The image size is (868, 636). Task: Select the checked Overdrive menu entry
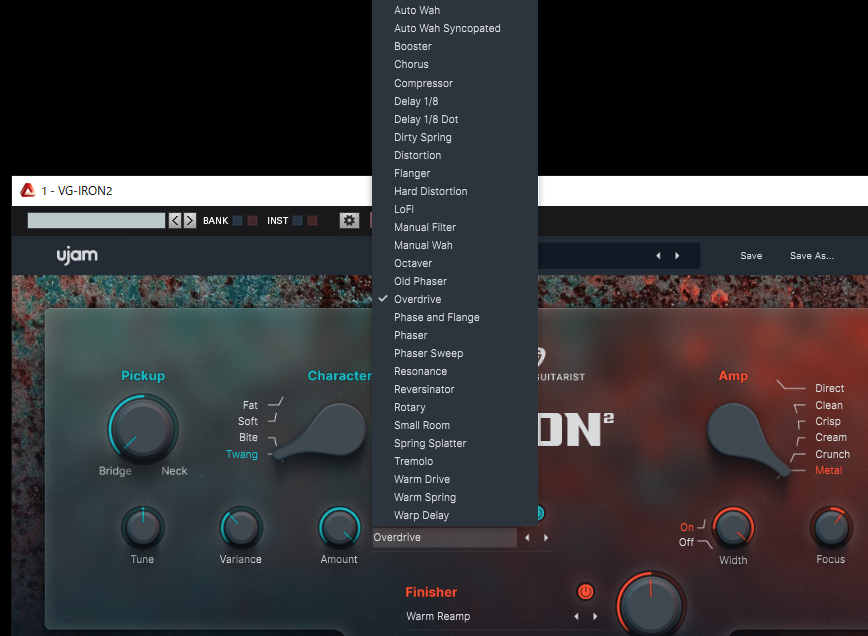tap(454, 299)
